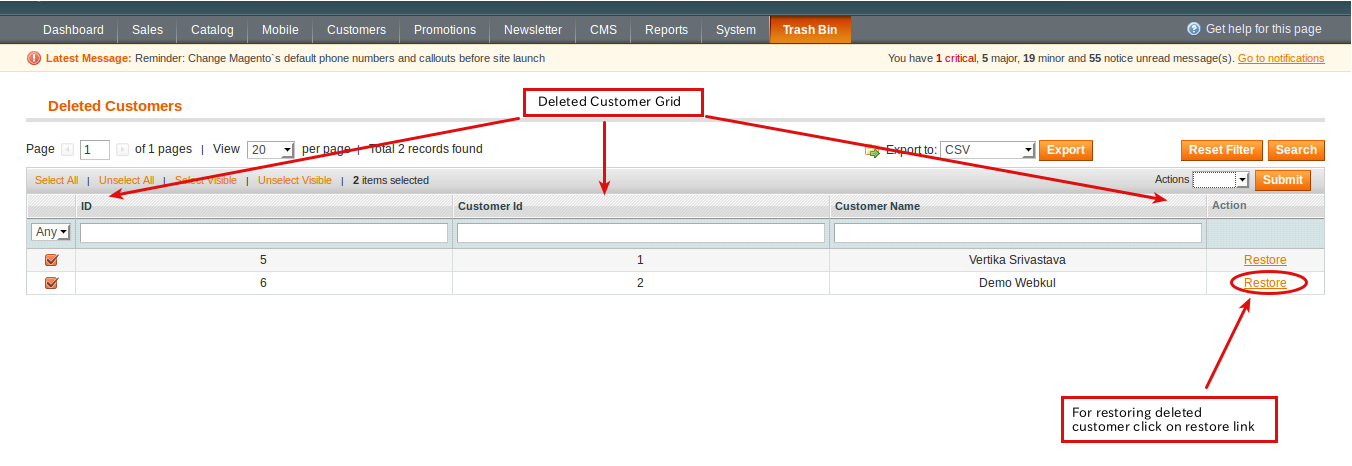Click Go to notifications link
The width and height of the screenshot is (1352, 466).
(1281, 58)
